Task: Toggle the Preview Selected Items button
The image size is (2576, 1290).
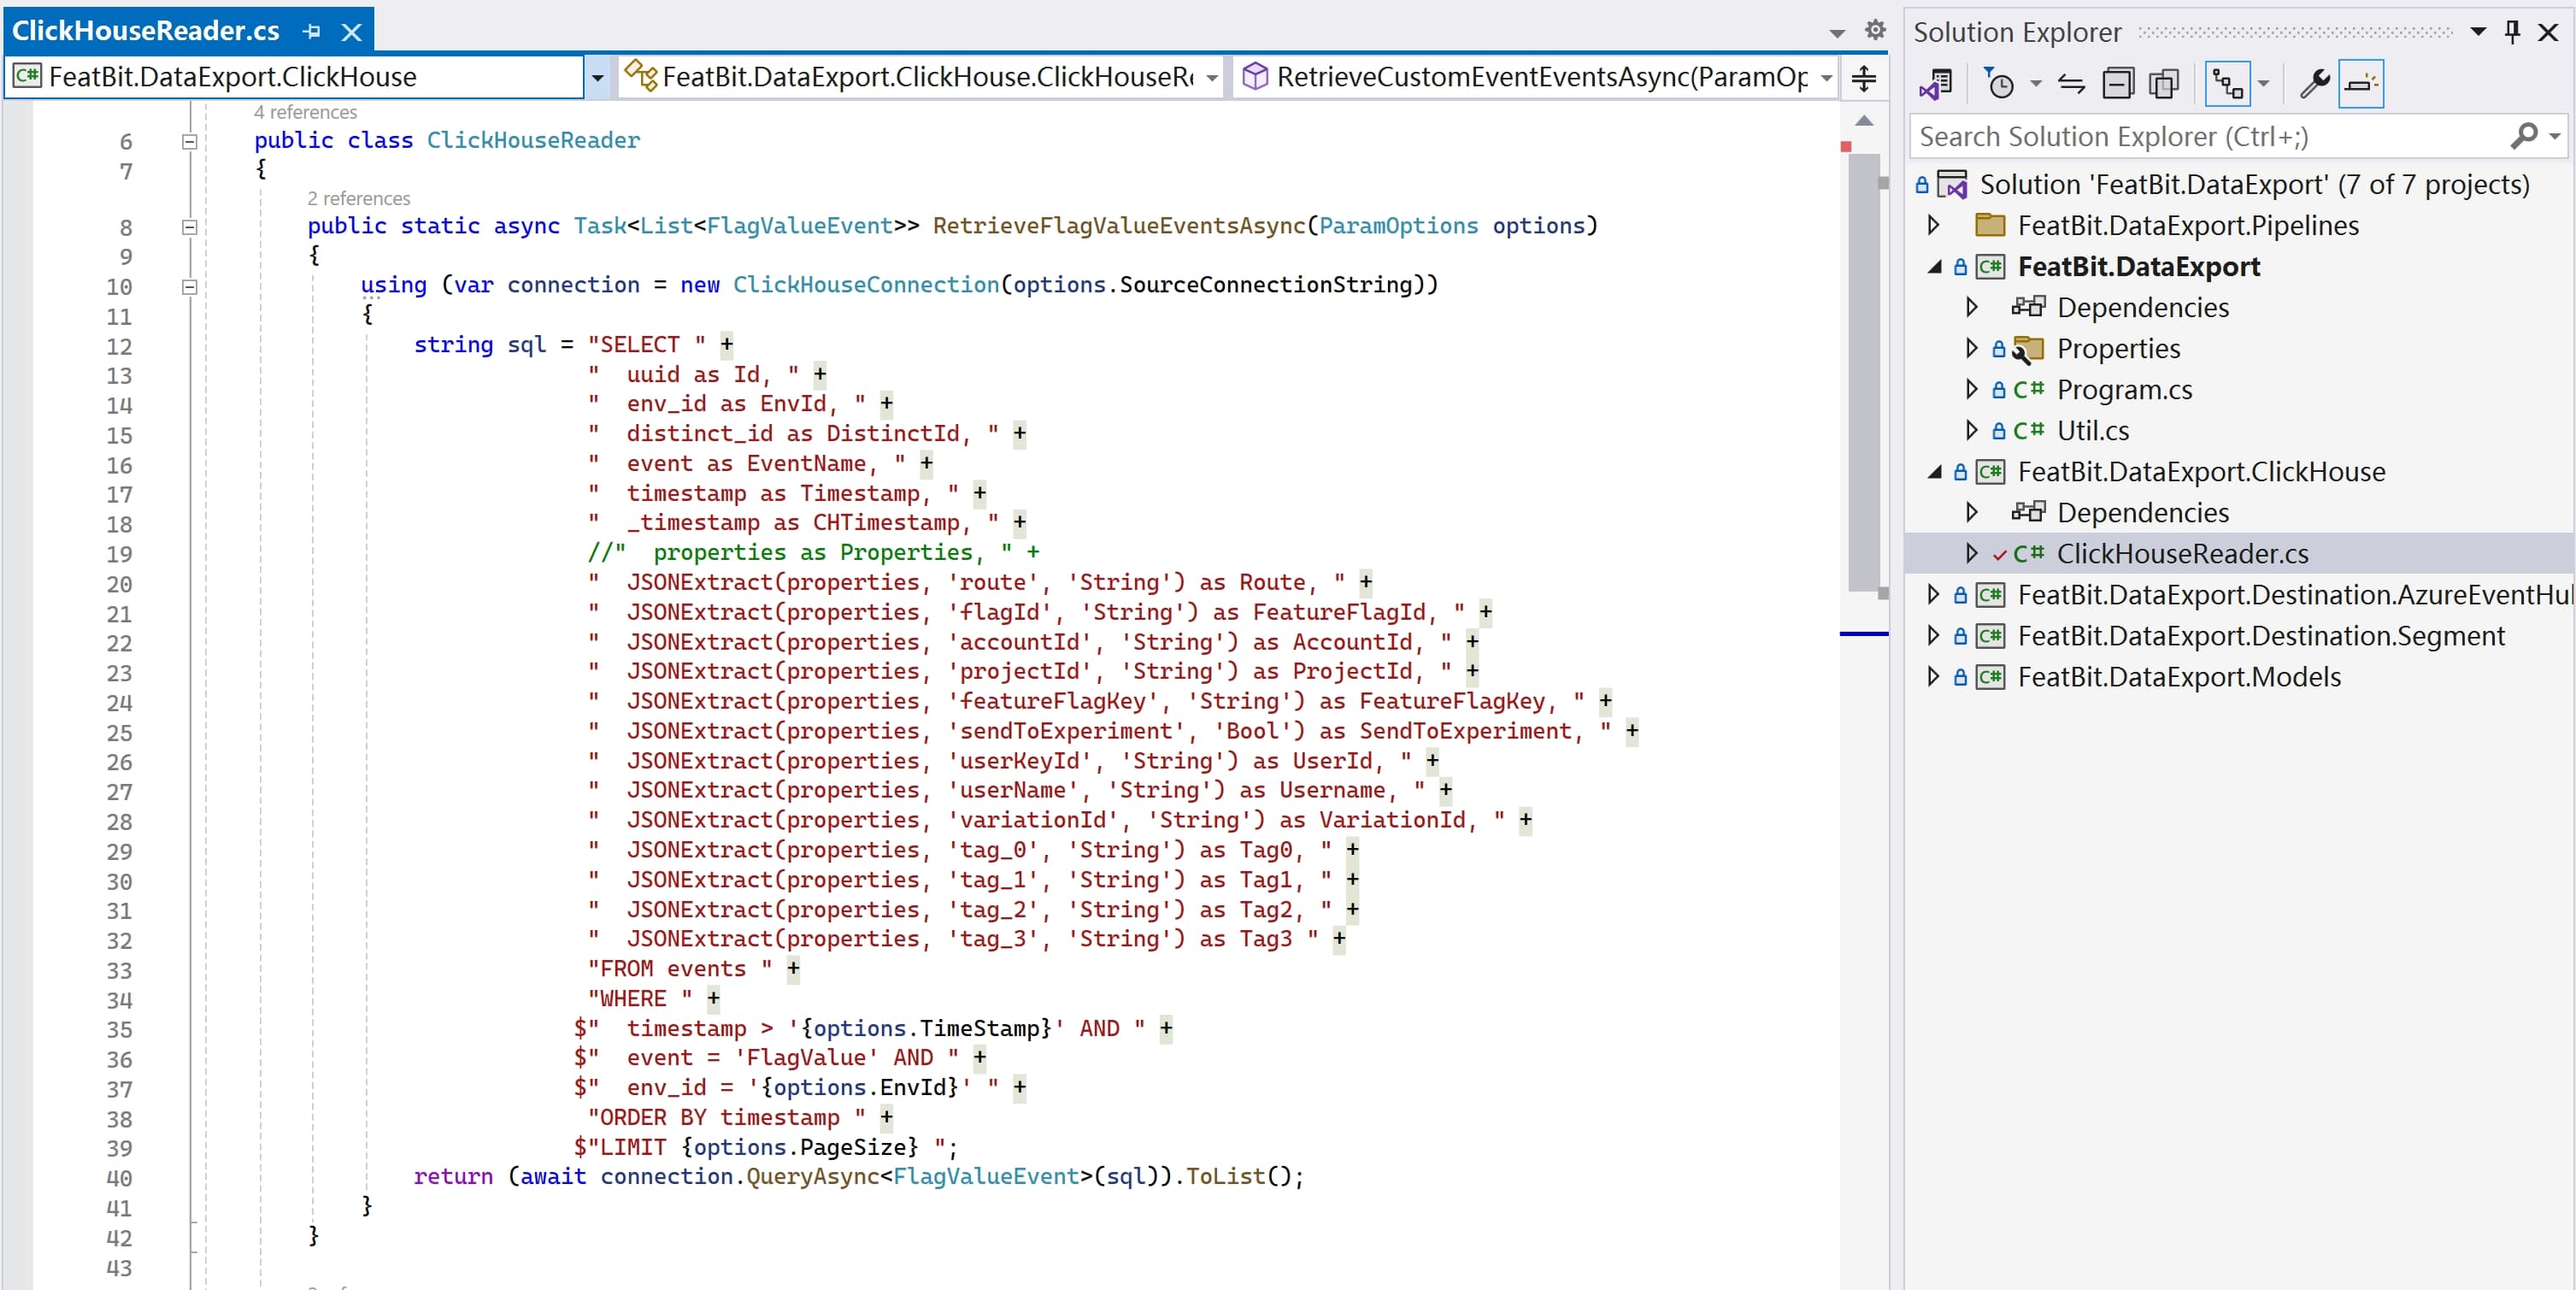Action: pos(2361,84)
